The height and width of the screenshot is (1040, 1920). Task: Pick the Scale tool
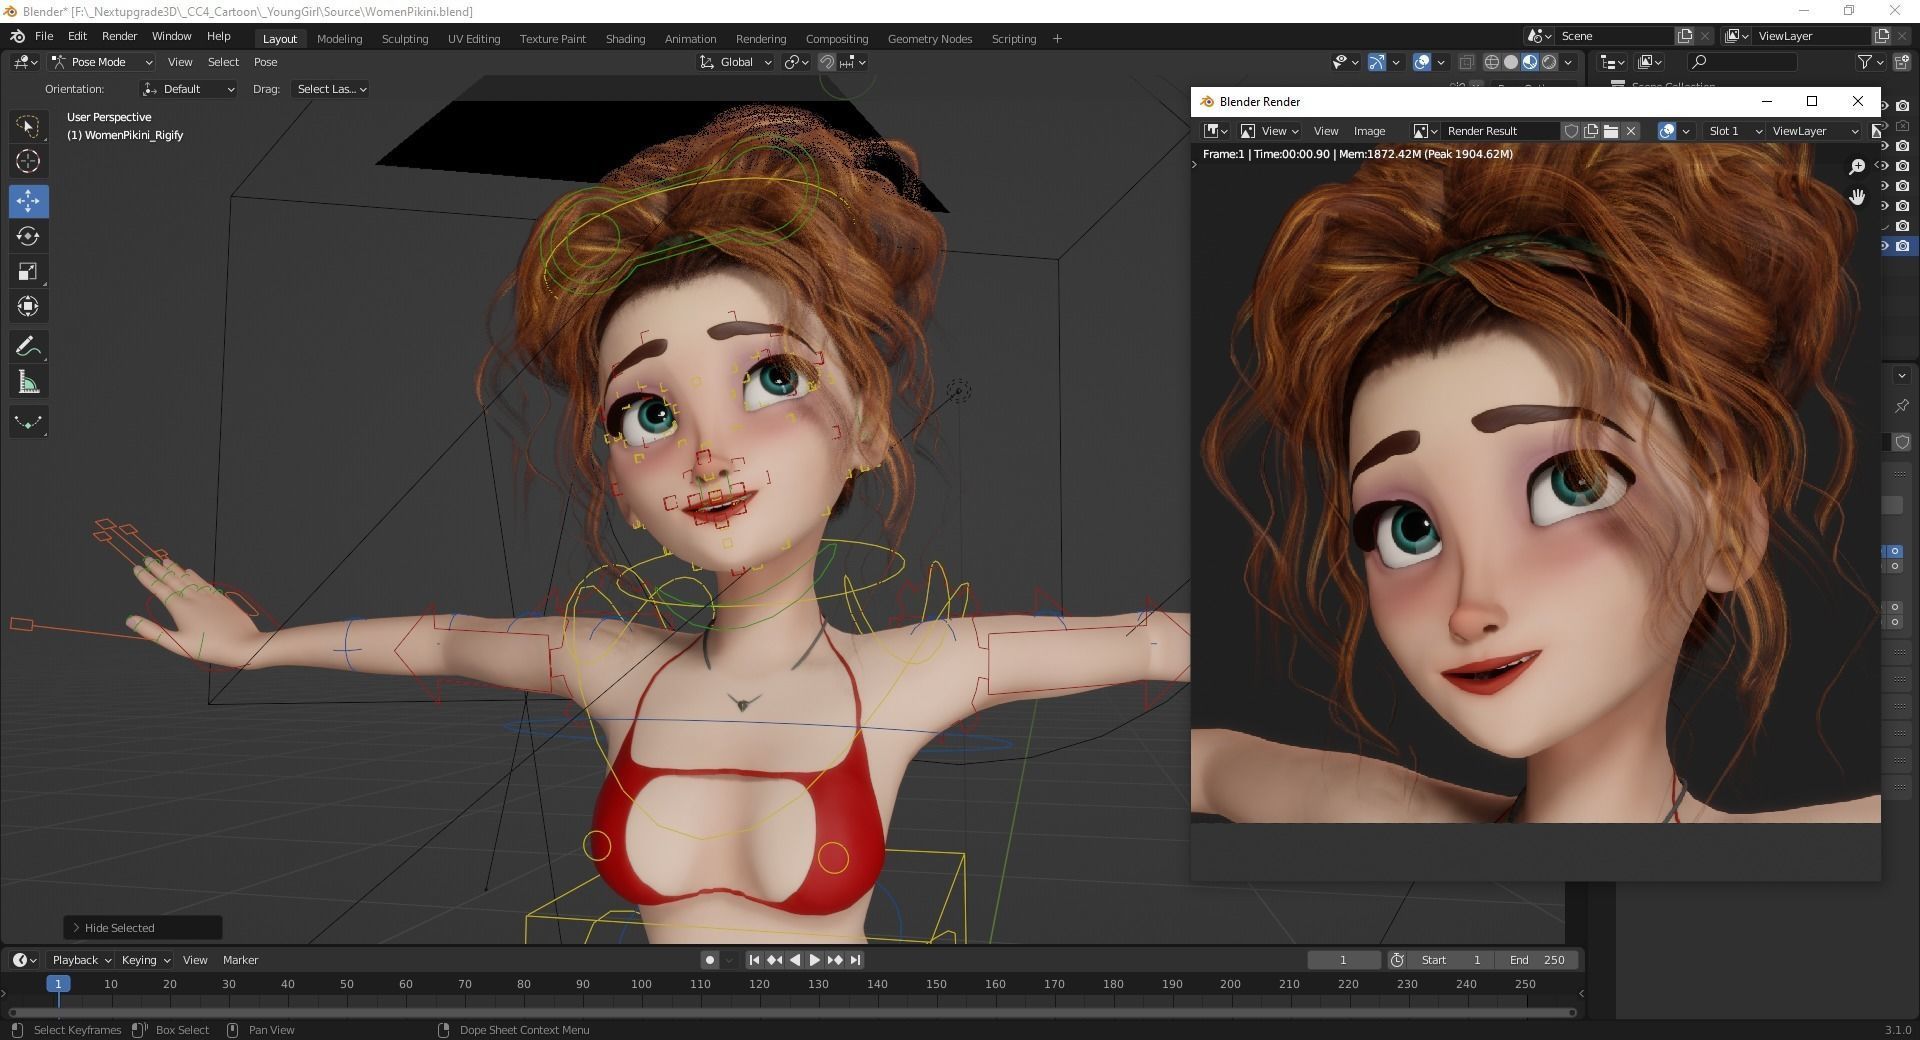tap(28, 271)
